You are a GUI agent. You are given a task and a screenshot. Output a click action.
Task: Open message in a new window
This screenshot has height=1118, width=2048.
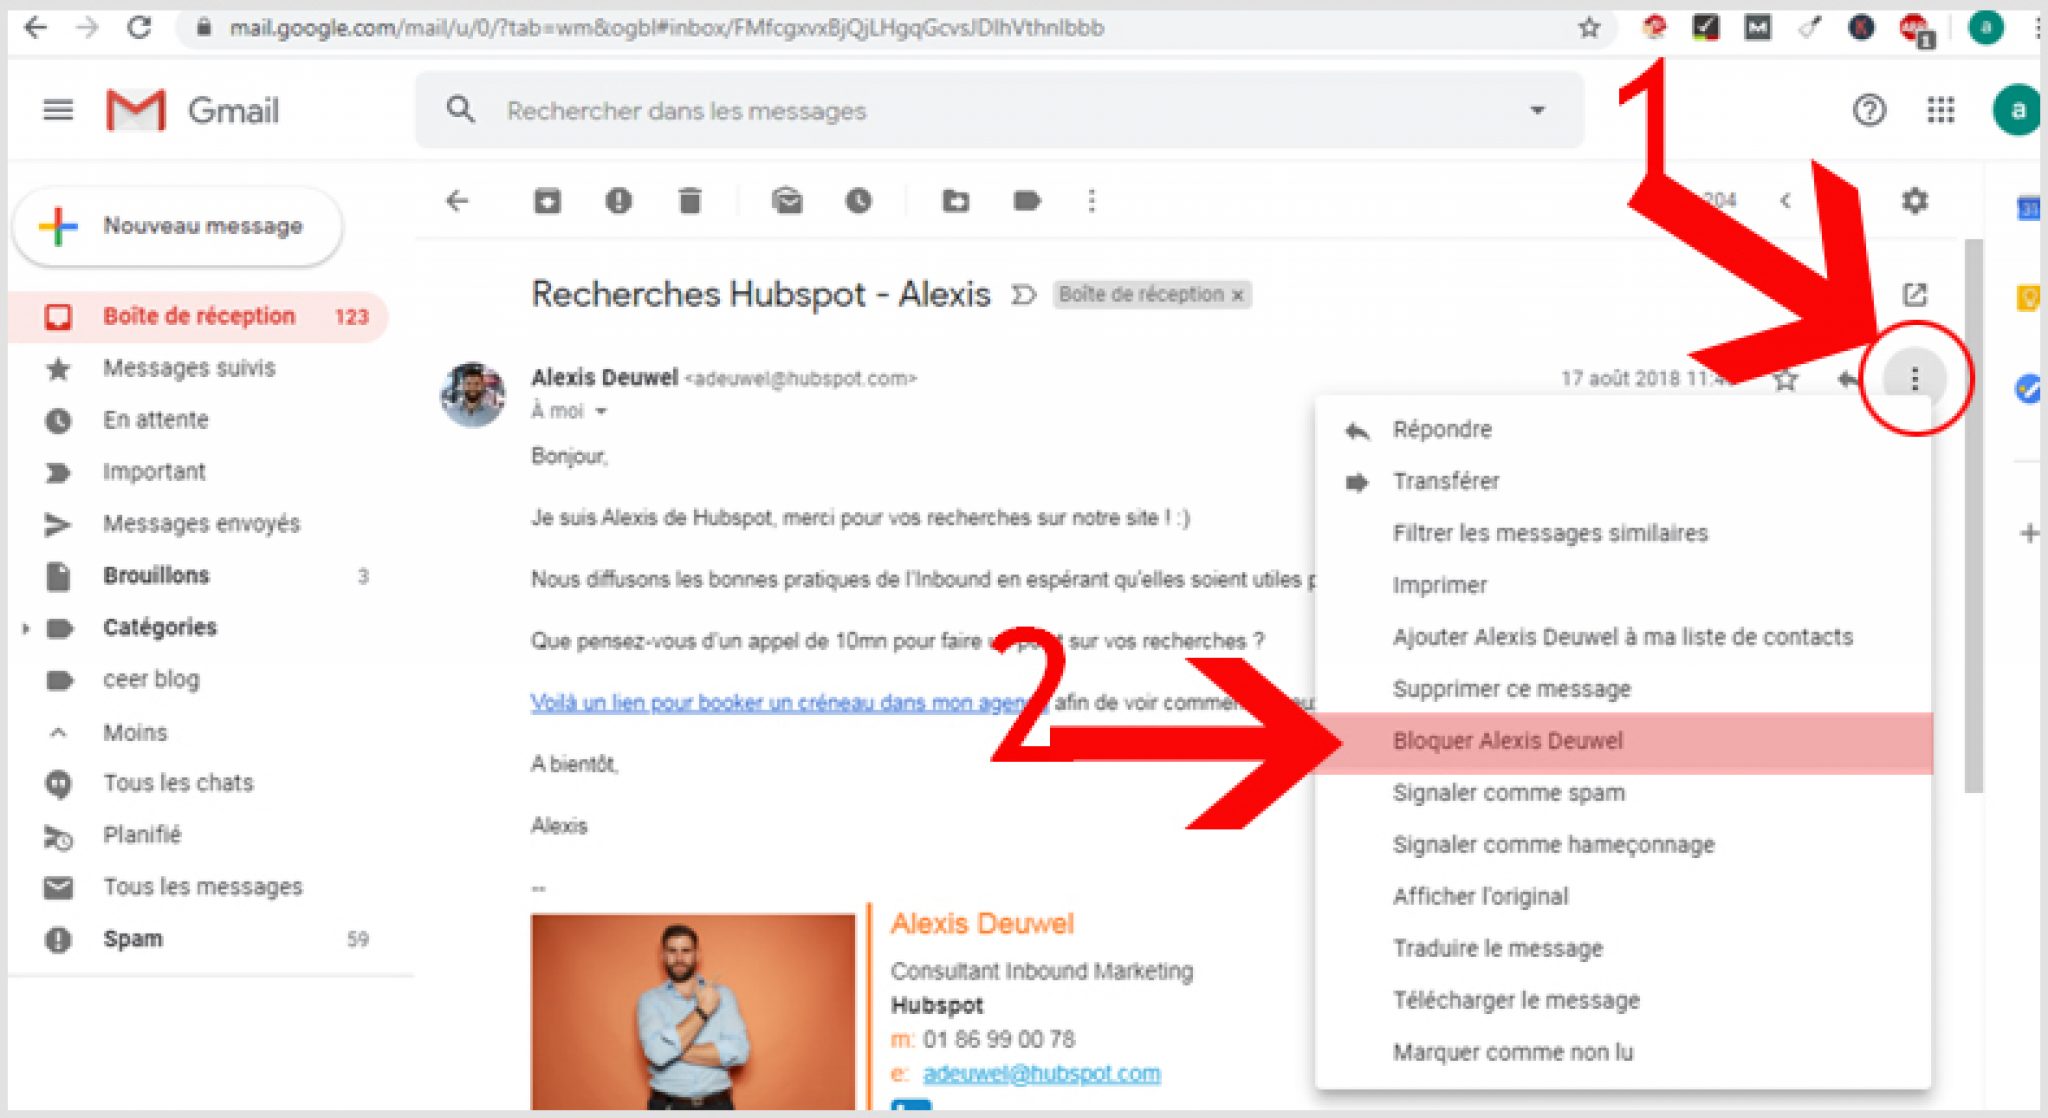tap(1914, 294)
